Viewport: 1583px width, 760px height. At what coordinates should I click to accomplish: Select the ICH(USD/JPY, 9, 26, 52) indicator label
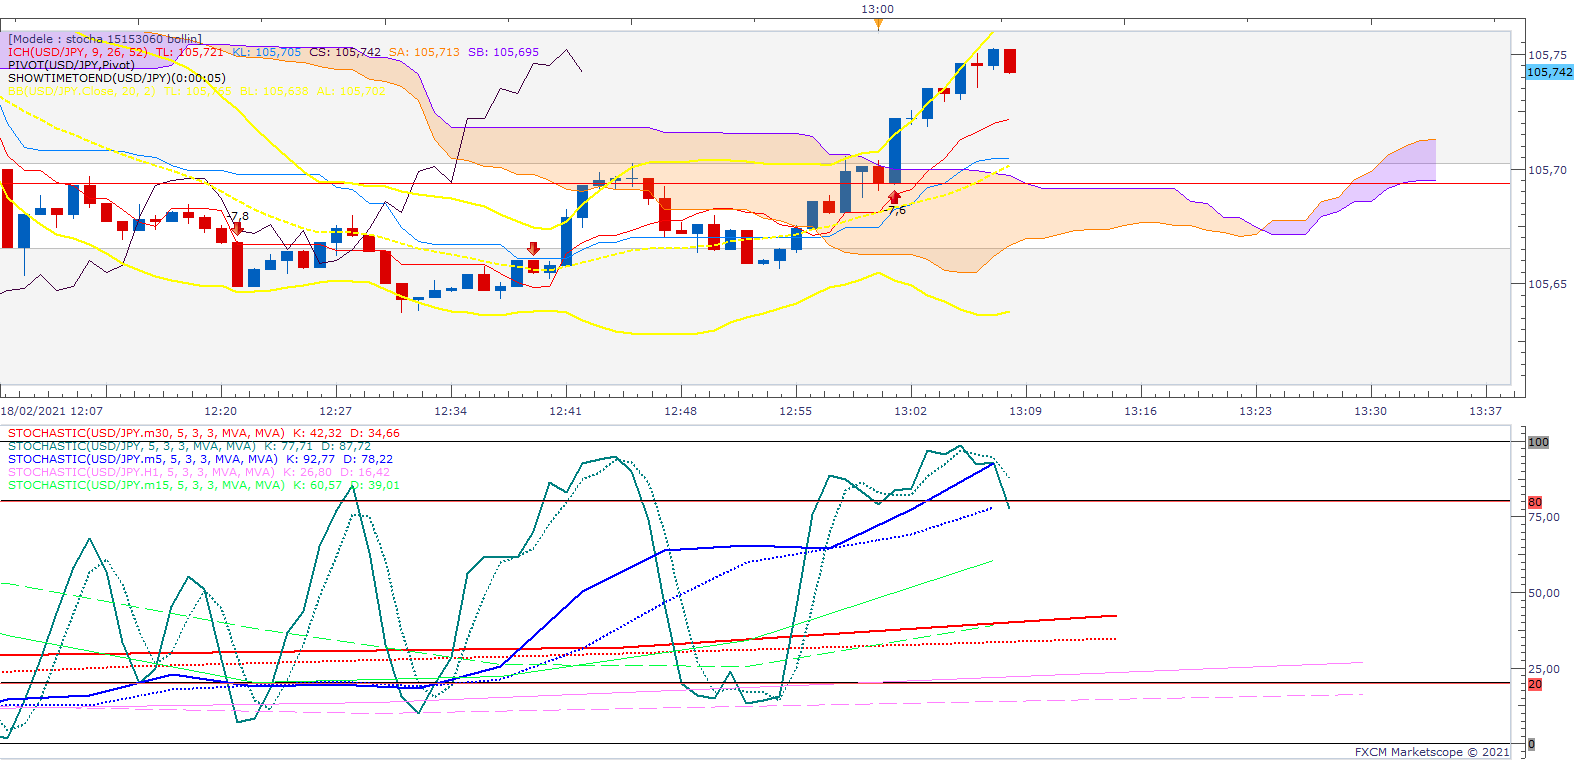click(x=77, y=52)
